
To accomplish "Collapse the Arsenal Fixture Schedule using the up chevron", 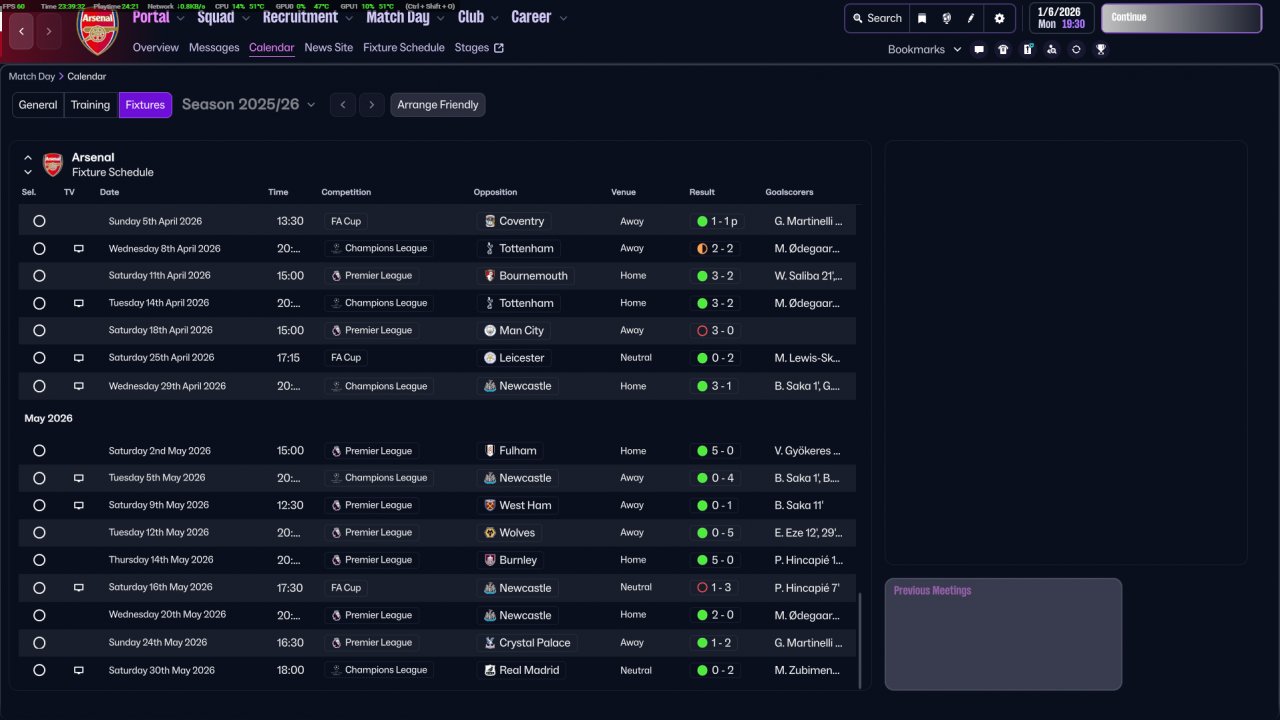I will pyautogui.click(x=28, y=158).
